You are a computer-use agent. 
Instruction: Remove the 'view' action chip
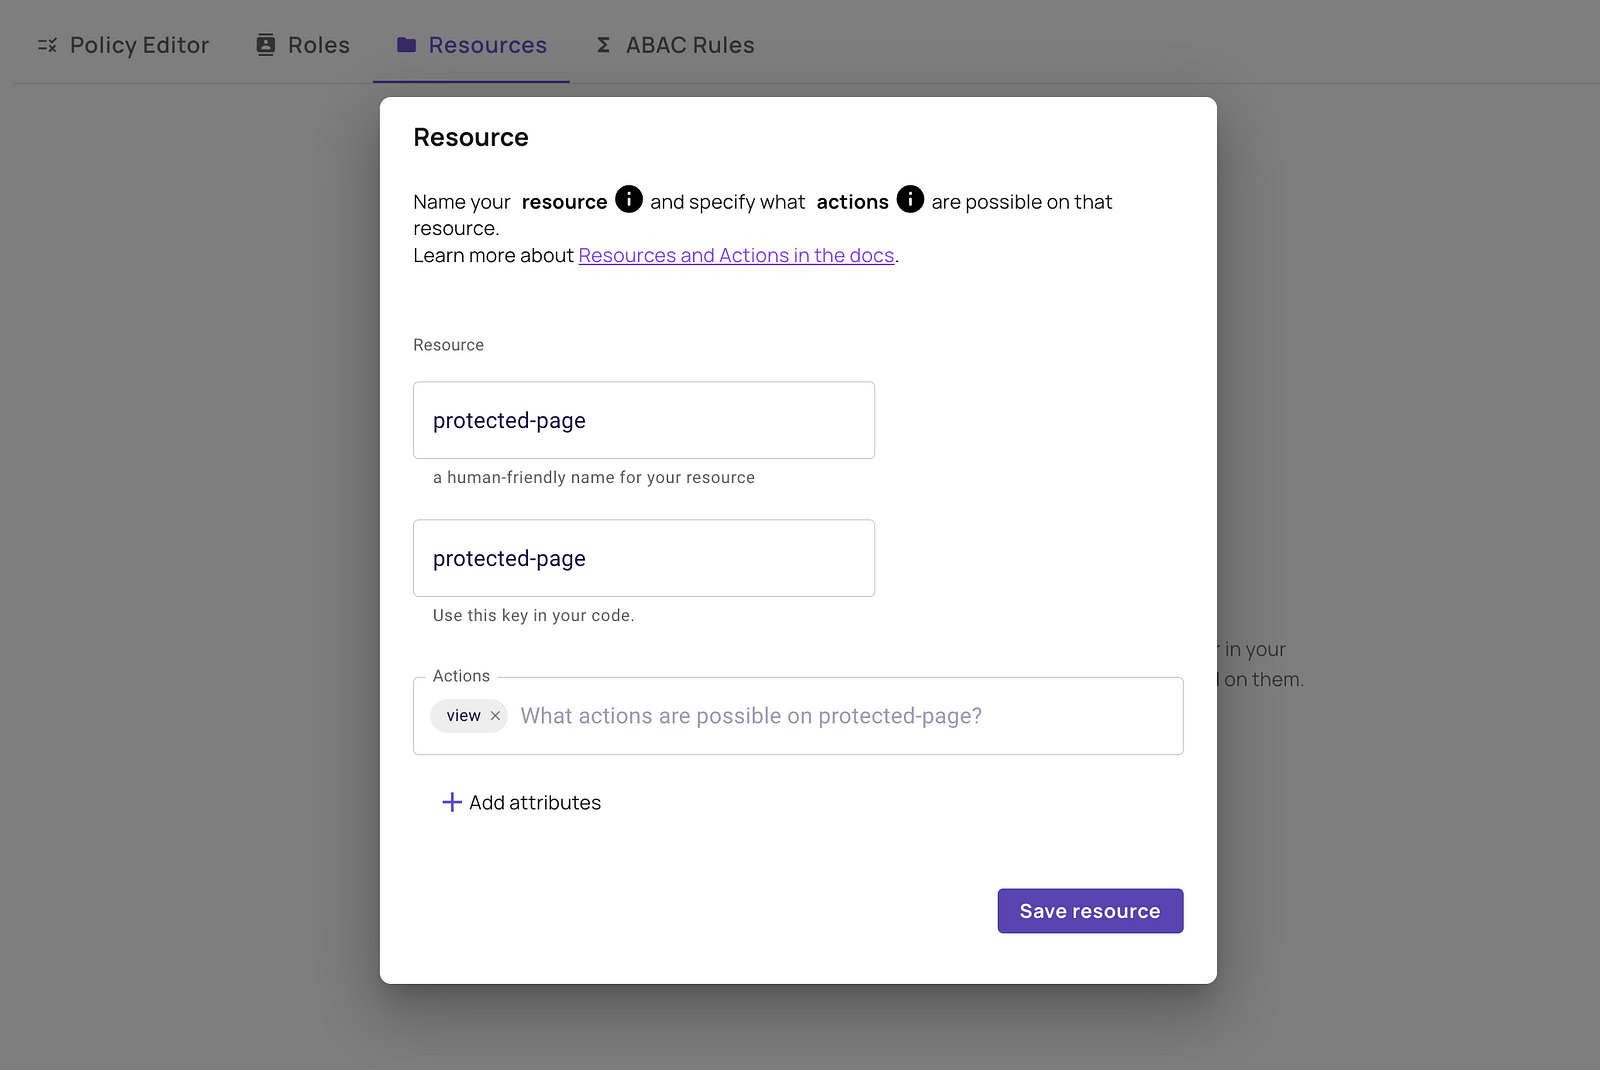coord(495,716)
